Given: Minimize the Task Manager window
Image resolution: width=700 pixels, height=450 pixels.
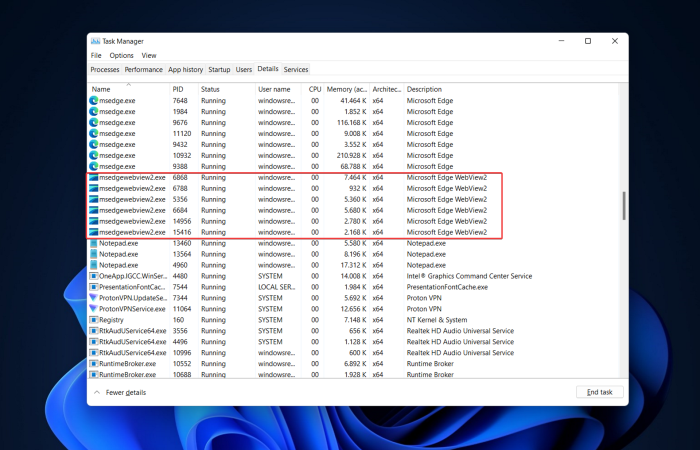Looking at the screenshot, I should pyautogui.click(x=562, y=41).
